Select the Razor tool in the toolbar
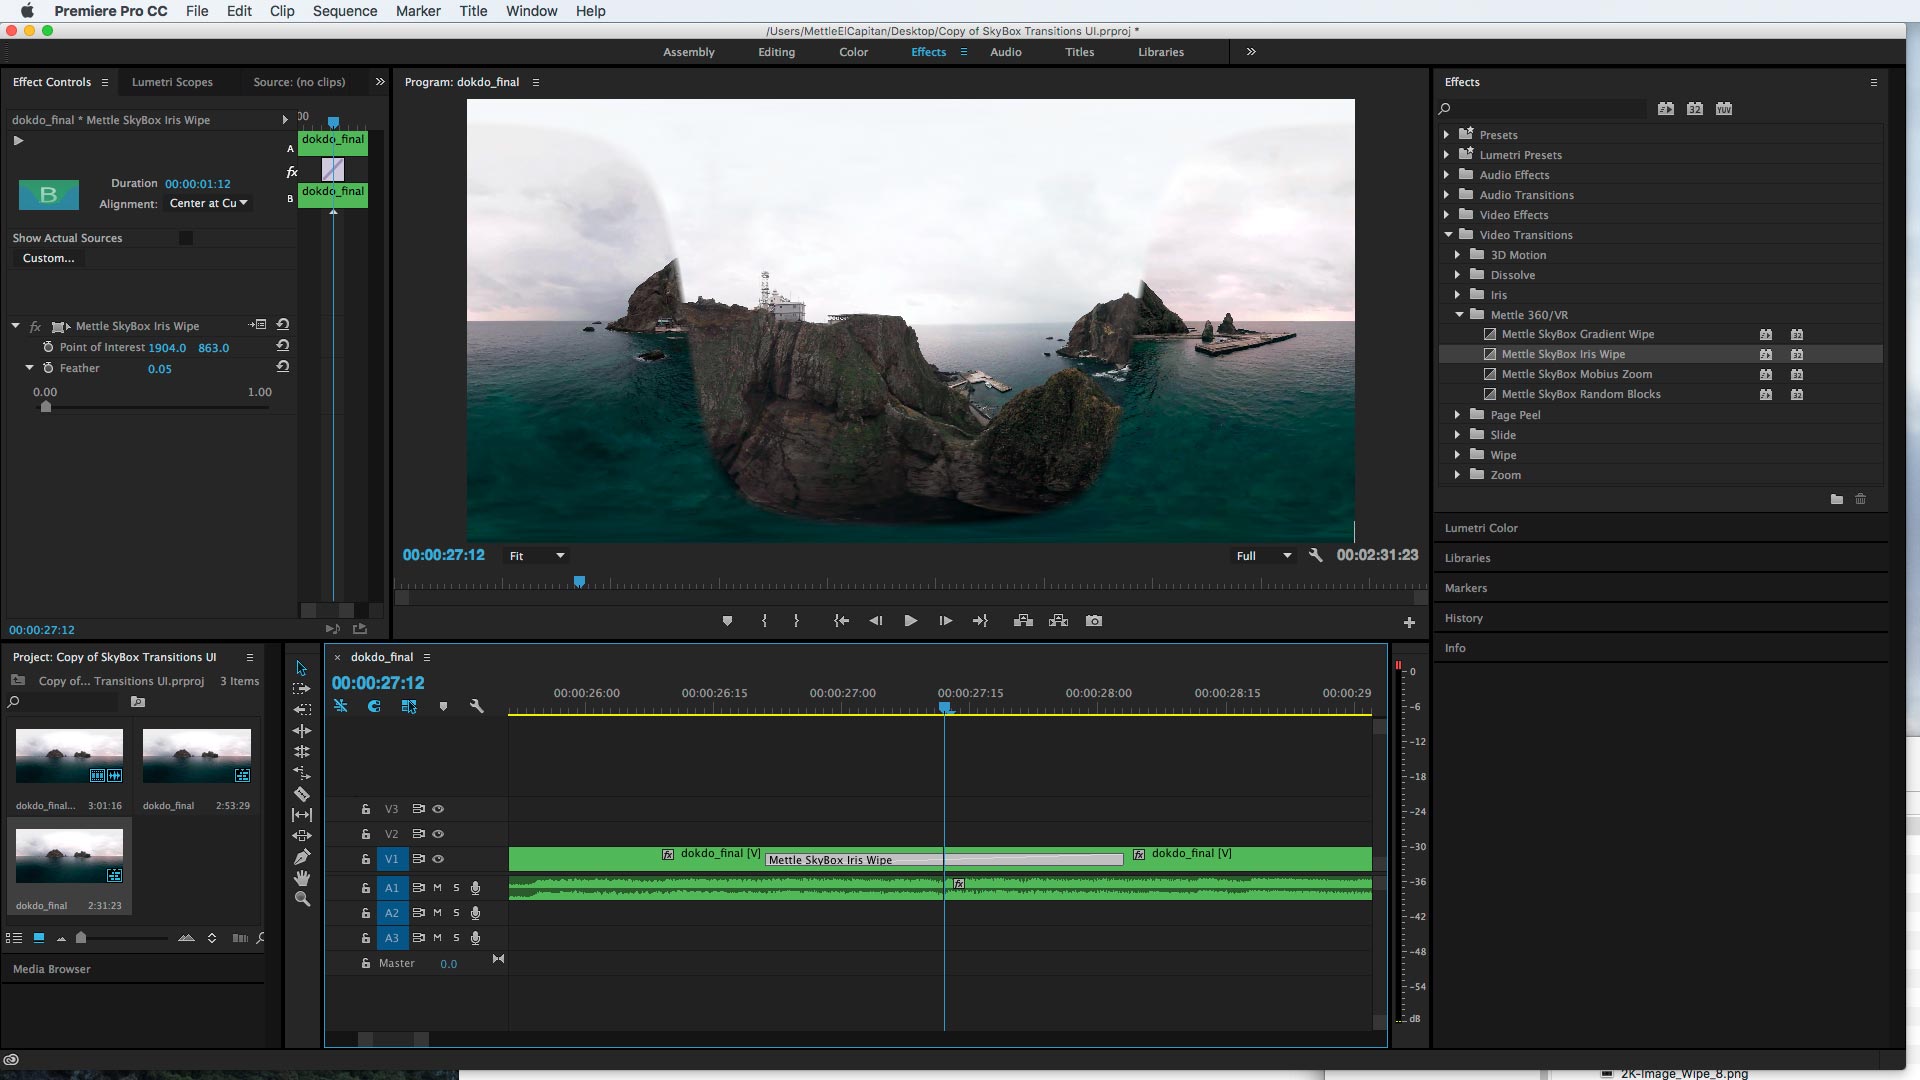The width and height of the screenshot is (1920, 1080). pos(301,794)
